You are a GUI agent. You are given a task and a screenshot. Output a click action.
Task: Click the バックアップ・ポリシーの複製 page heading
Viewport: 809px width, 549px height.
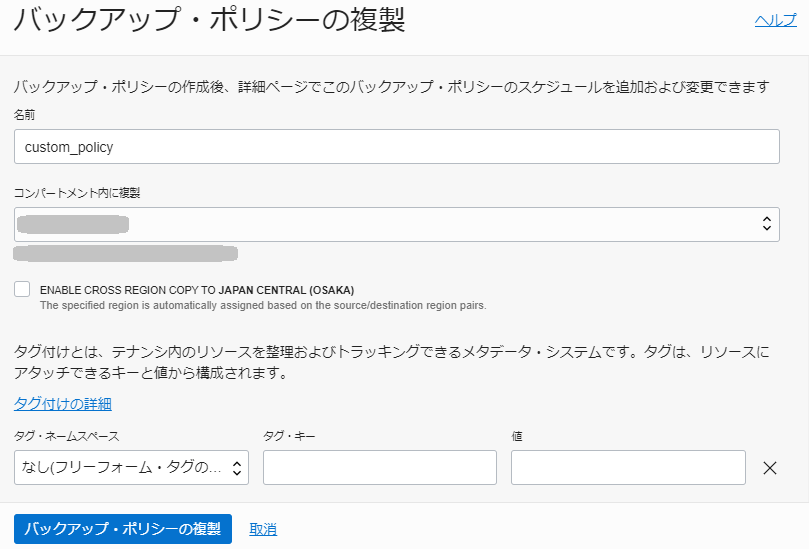tap(209, 20)
